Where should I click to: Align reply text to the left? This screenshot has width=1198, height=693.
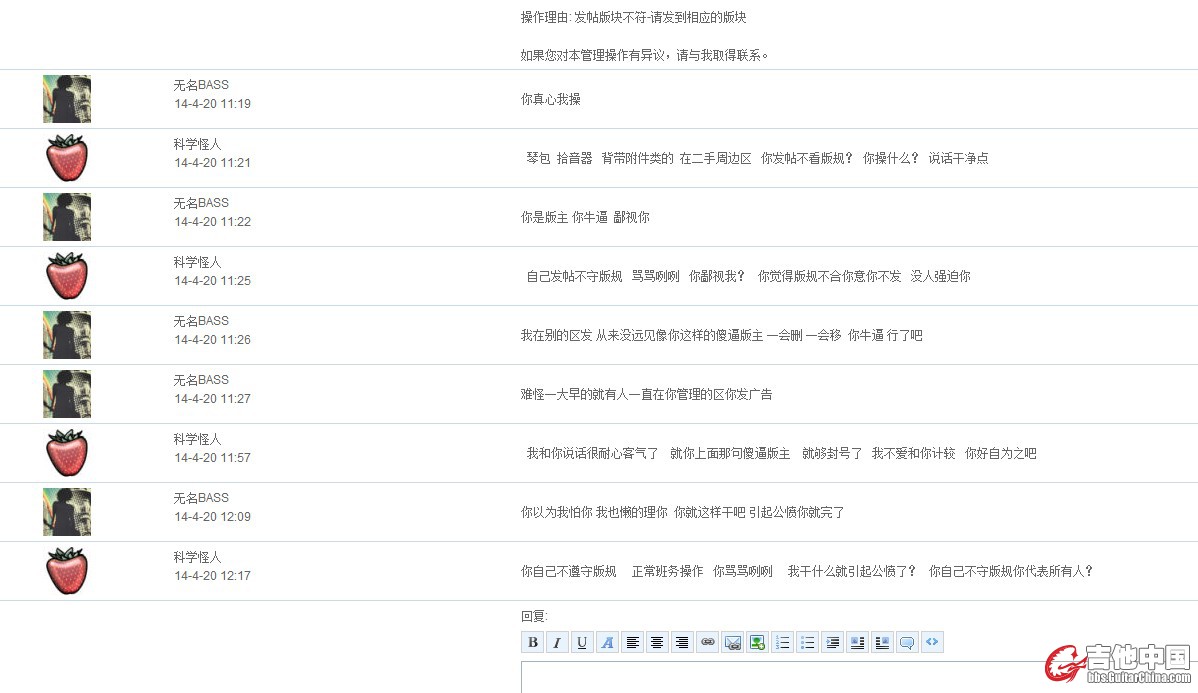(632, 643)
